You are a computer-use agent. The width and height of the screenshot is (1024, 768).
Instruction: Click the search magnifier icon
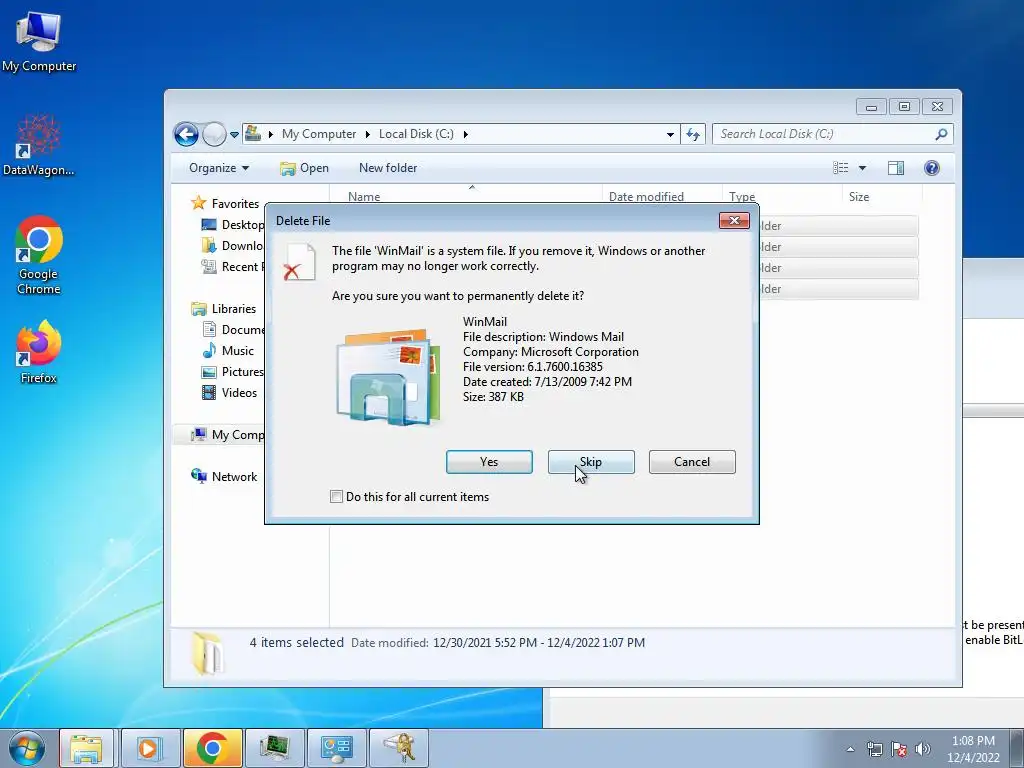tap(941, 134)
